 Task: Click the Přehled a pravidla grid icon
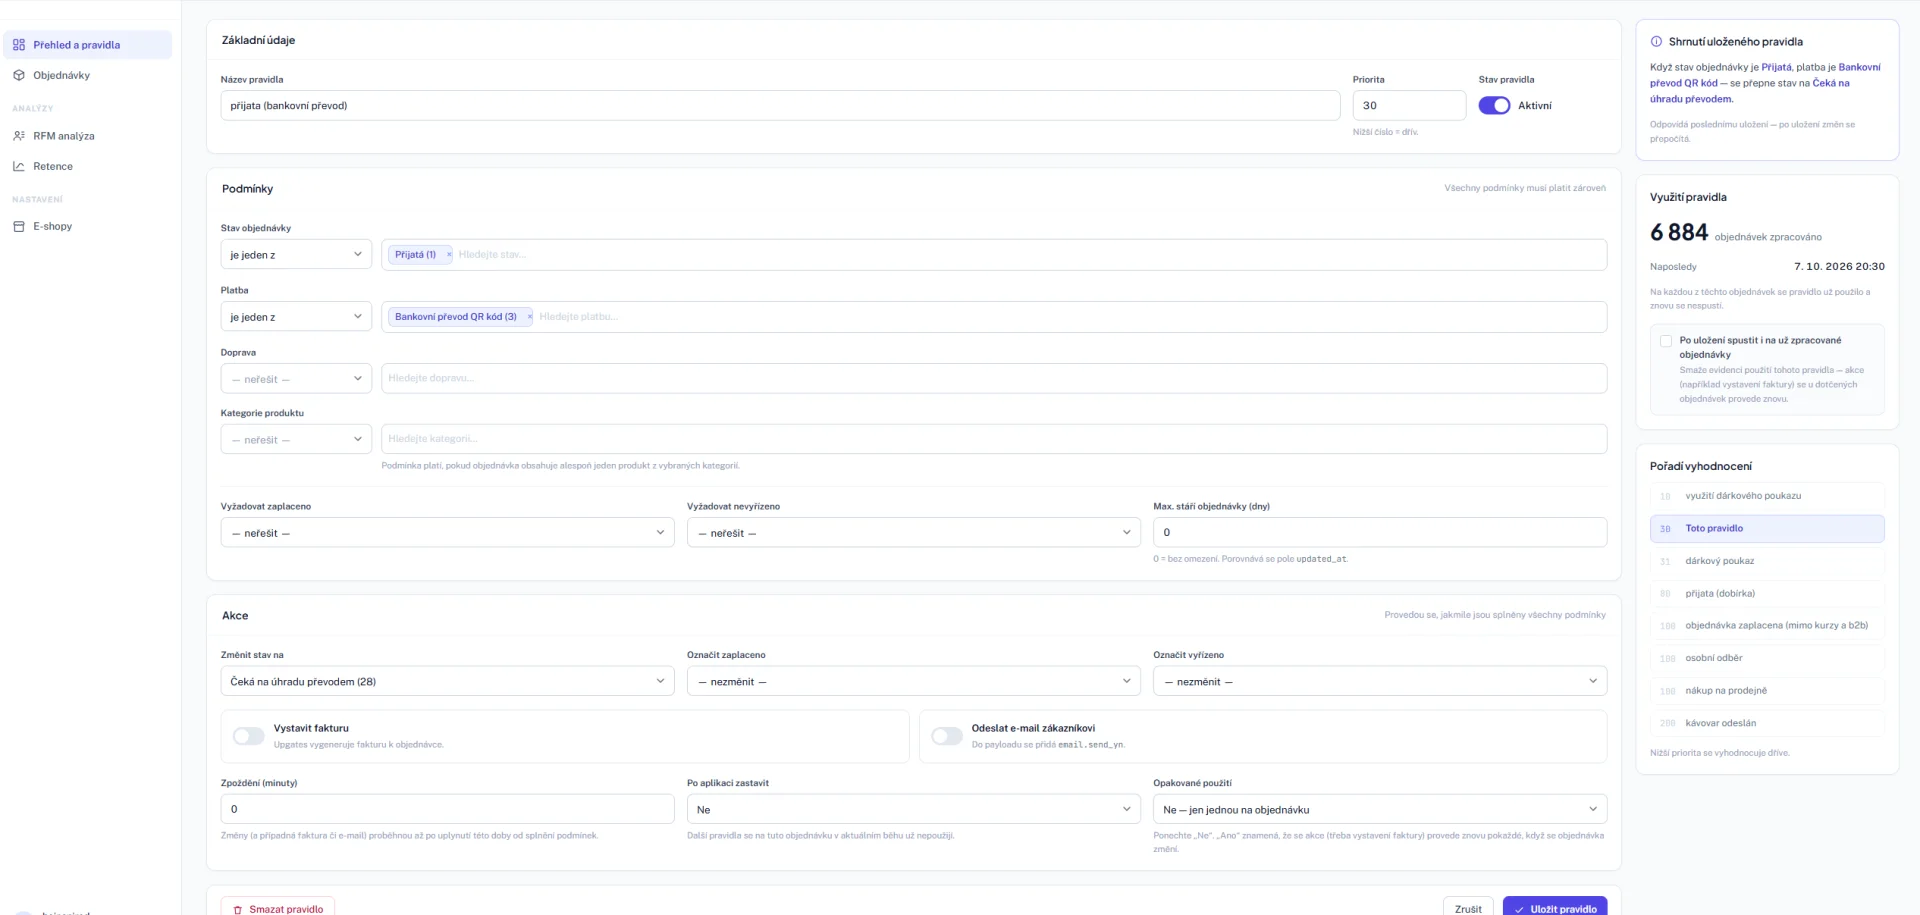pyautogui.click(x=19, y=45)
